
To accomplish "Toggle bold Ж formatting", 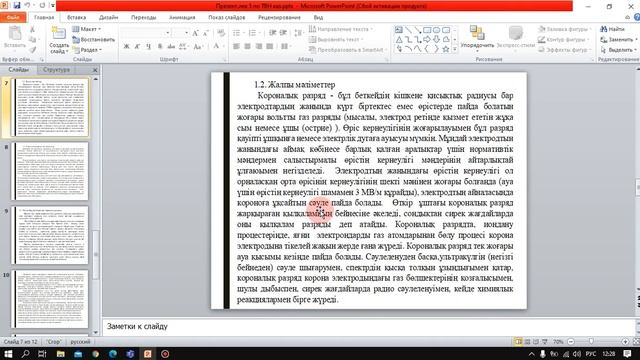I will tap(127, 47).
